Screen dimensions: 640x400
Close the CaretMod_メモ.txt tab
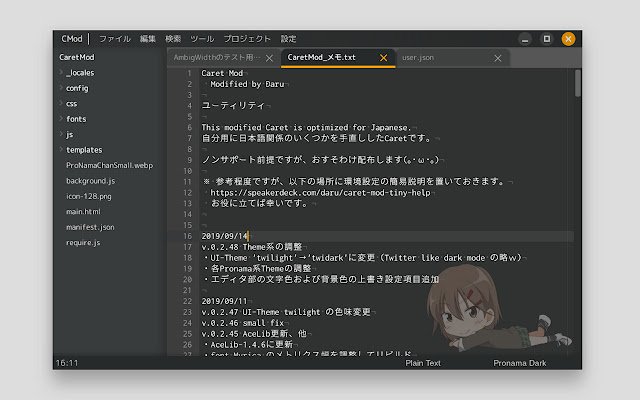tap(384, 58)
